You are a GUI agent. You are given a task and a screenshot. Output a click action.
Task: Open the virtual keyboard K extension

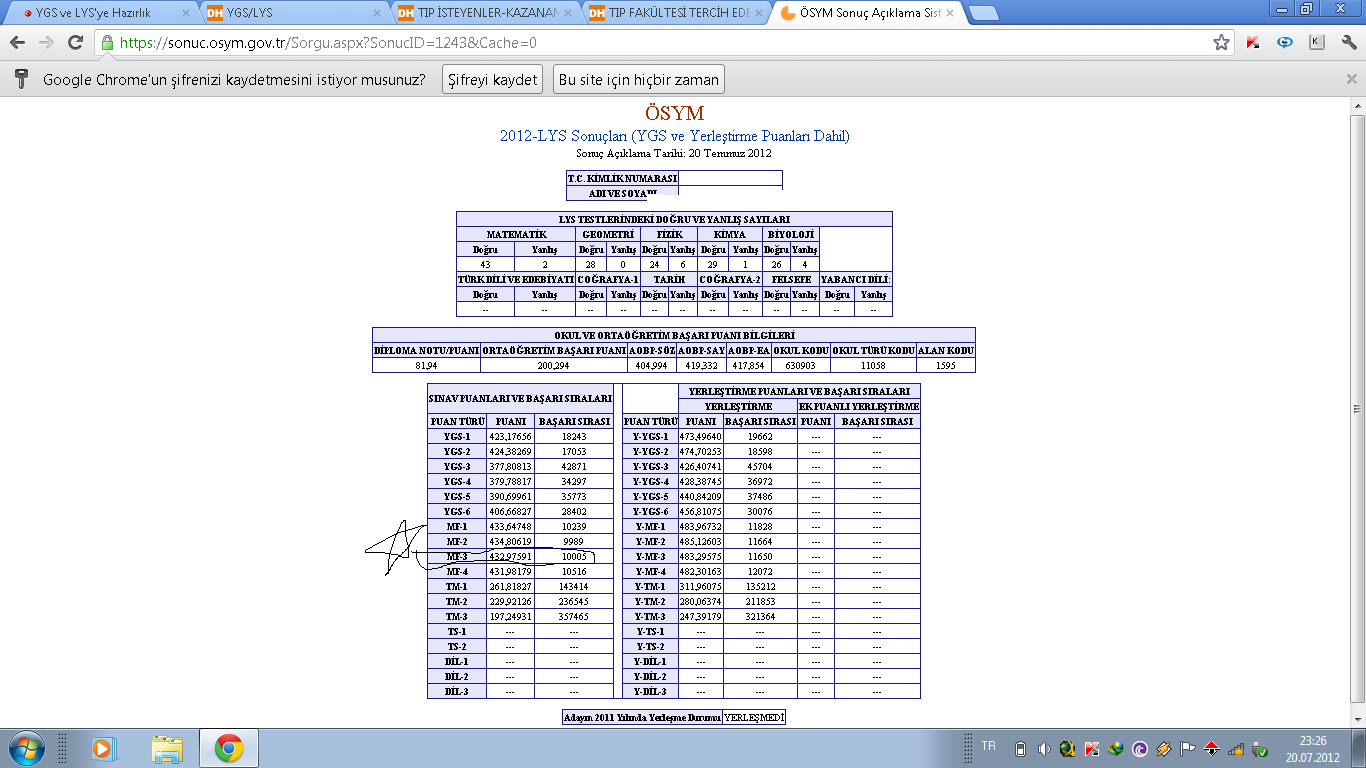[1317, 43]
